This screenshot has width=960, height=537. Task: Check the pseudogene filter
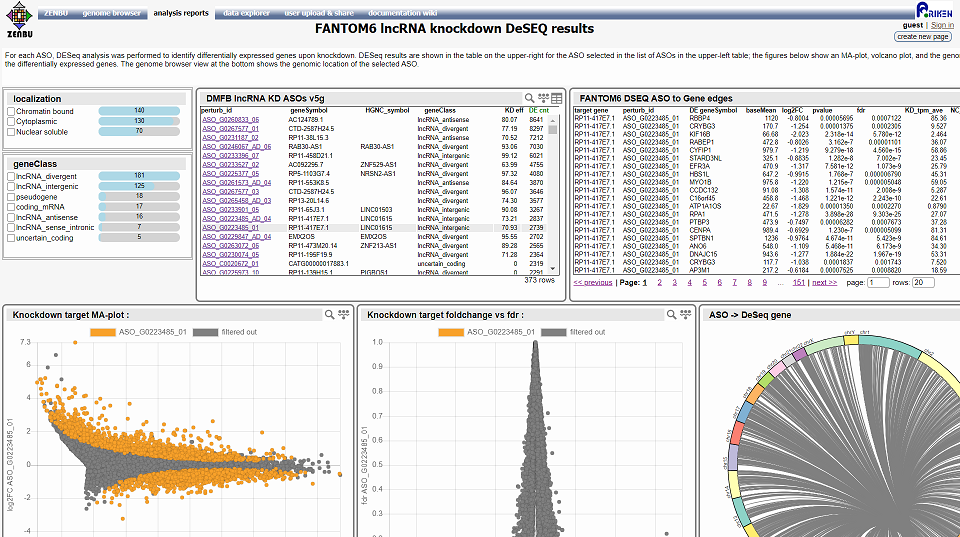11,197
